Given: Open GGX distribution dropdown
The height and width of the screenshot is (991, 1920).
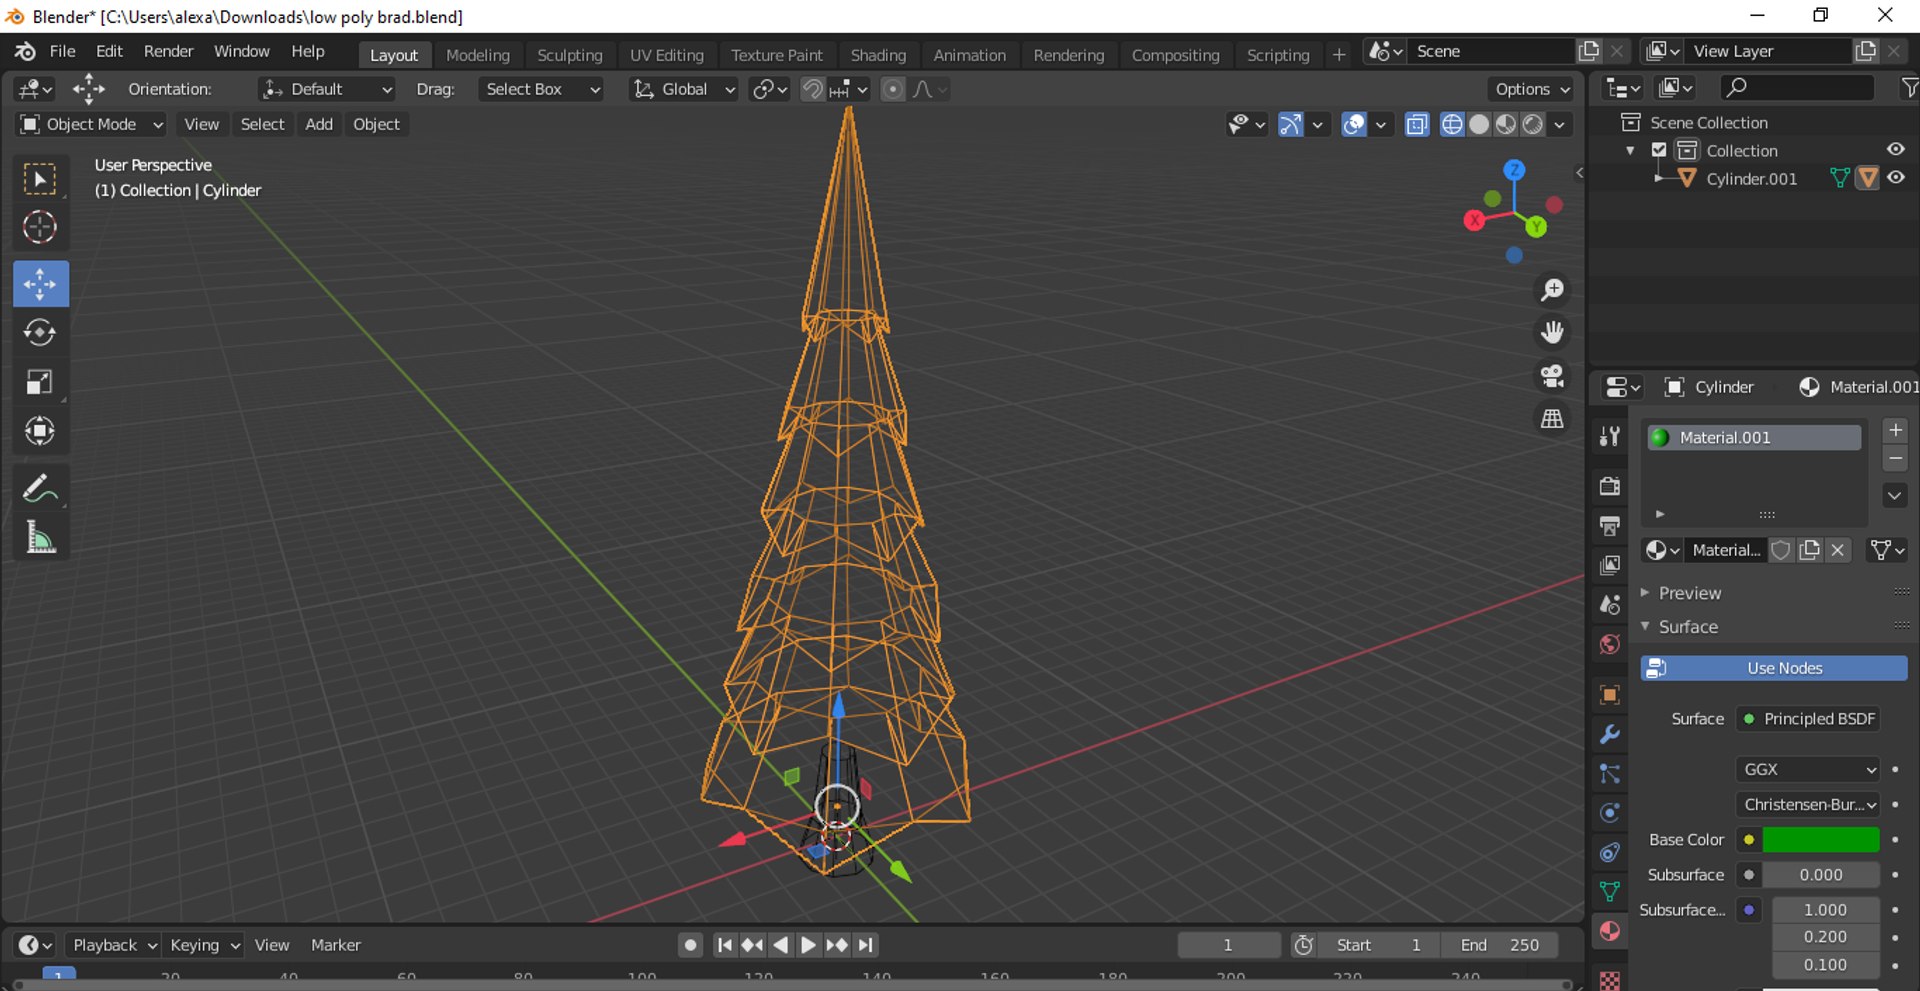Looking at the screenshot, I should (1808, 769).
